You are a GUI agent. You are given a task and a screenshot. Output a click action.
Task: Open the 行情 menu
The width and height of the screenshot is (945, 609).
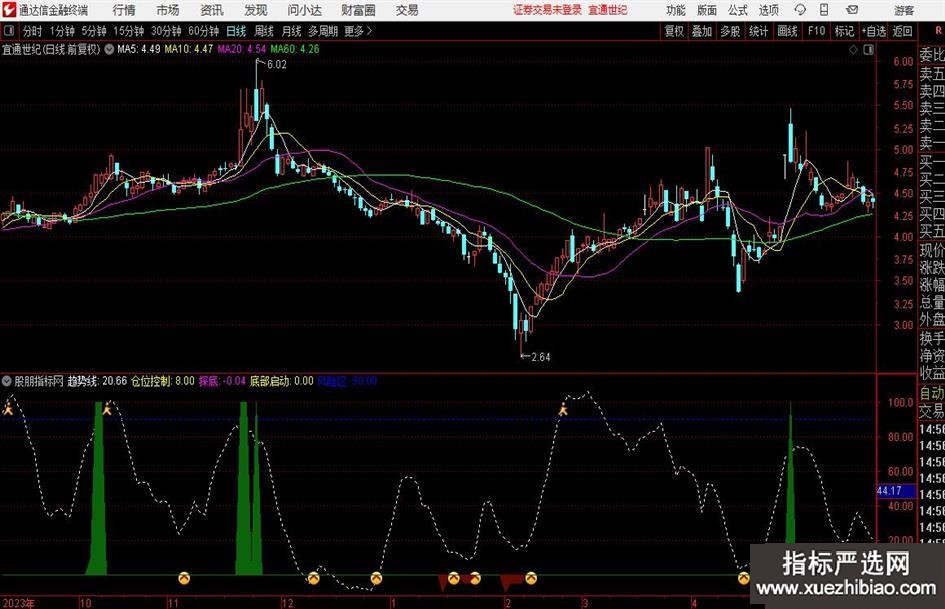pos(124,10)
